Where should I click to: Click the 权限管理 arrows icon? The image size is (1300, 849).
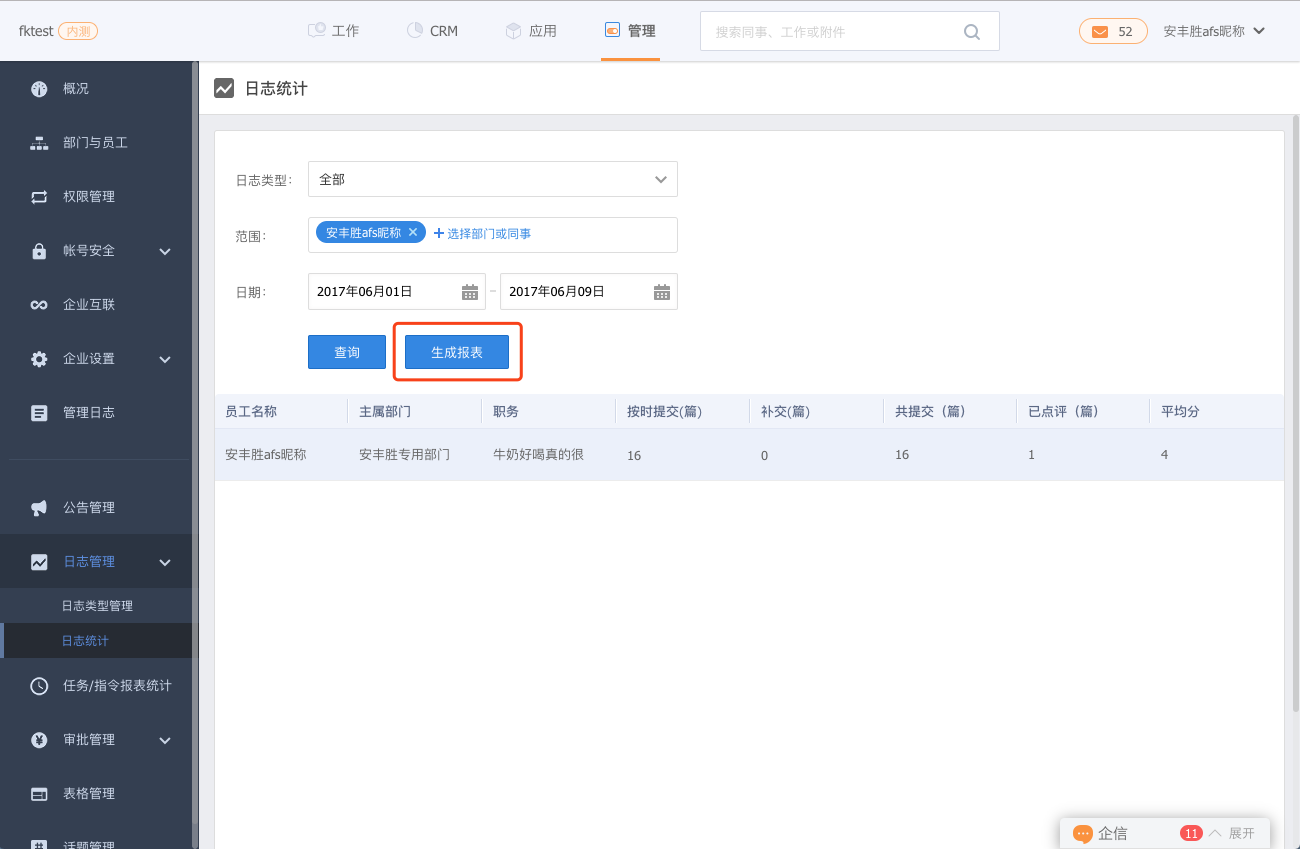[39, 197]
